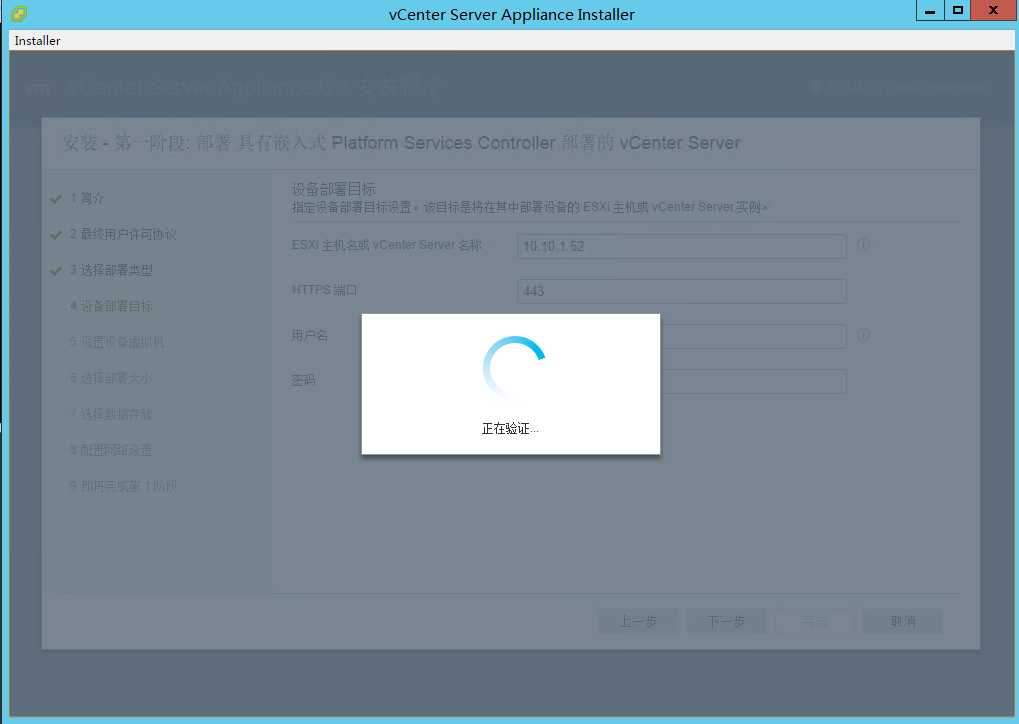This screenshot has width=1019, height=724.
Task: Click the 下一步 button
Action: [x=726, y=621]
